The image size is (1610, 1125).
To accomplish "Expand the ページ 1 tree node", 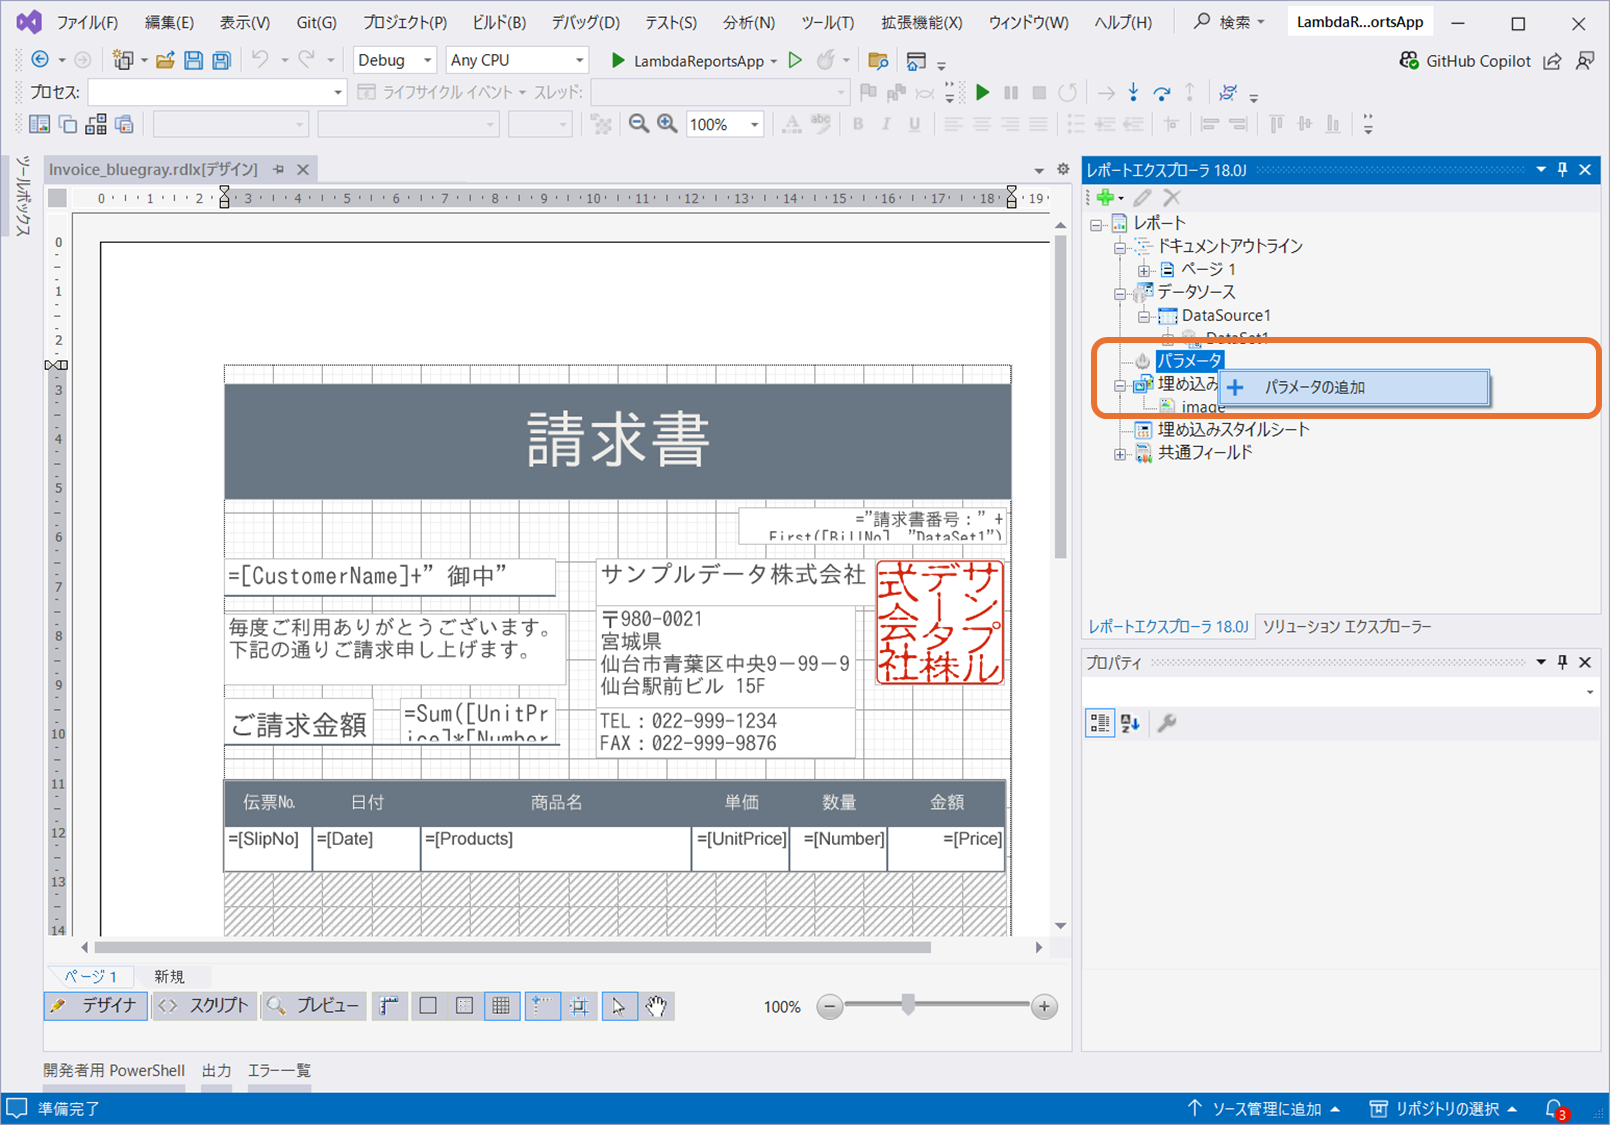I will coord(1144,270).
